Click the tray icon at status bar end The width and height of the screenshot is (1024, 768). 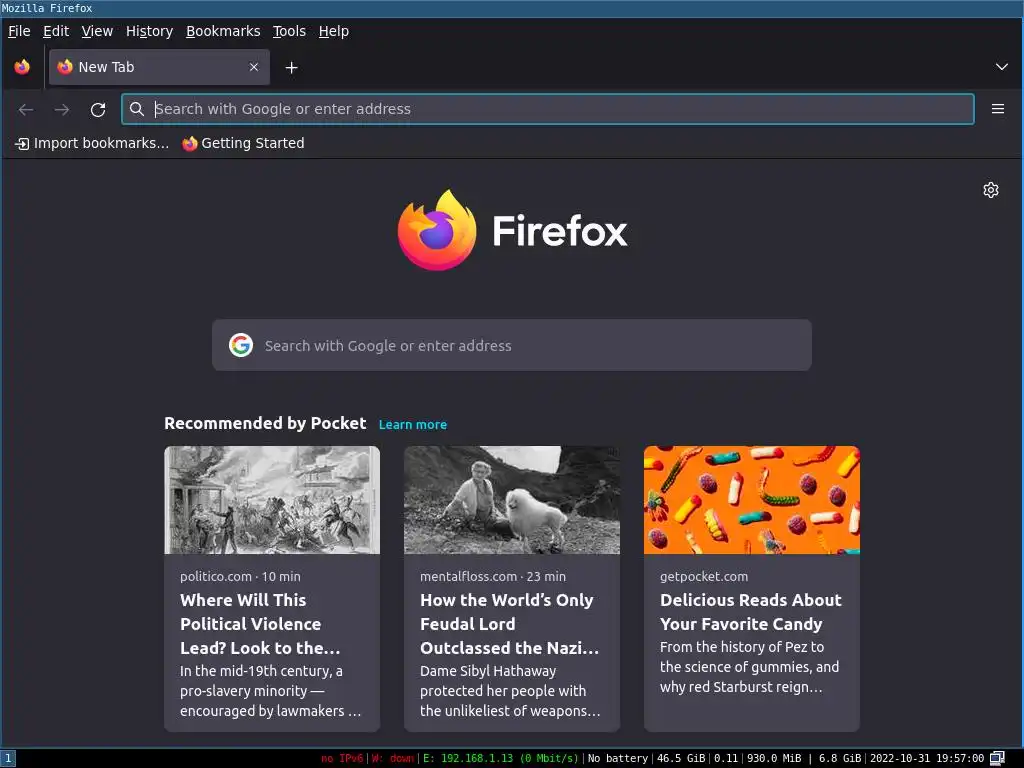coord(997,758)
